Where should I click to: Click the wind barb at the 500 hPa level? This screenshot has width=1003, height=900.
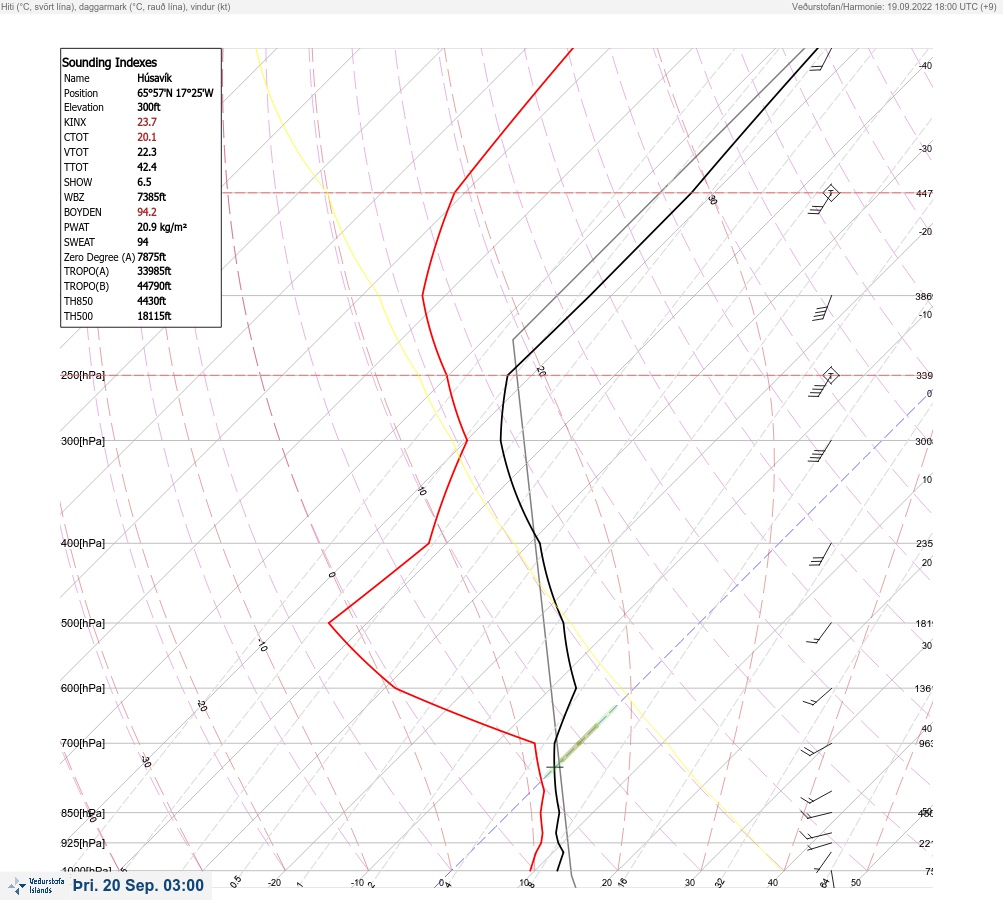pyautogui.click(x=819, y=633)
